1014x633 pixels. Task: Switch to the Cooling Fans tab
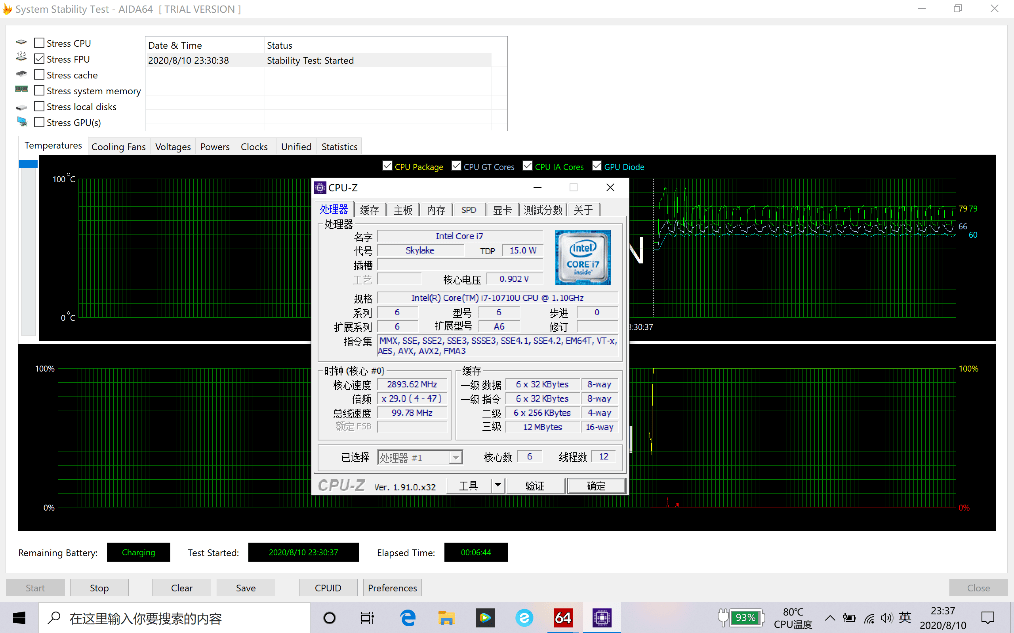(118, 147)
